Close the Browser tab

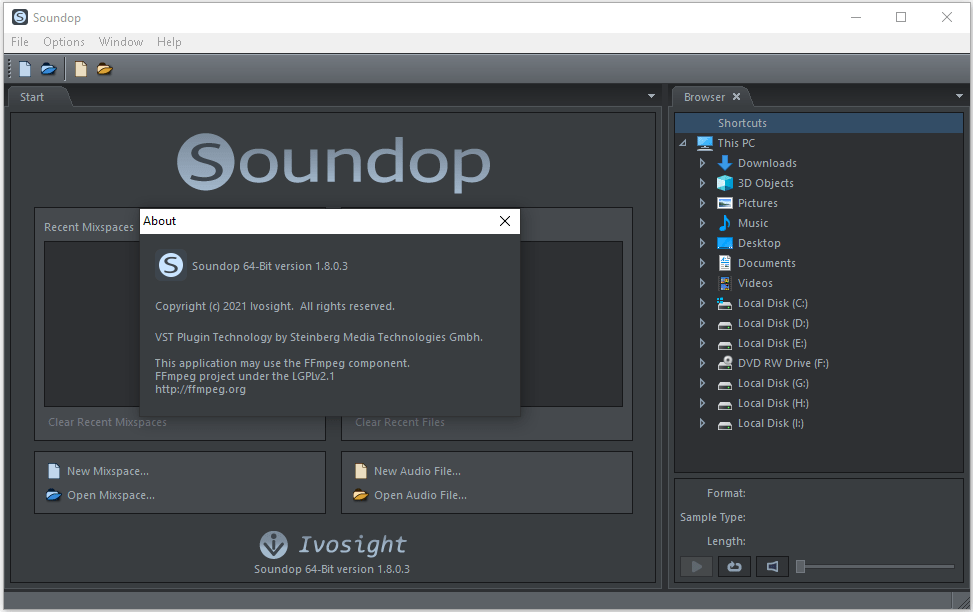click(x=737, y=96)
